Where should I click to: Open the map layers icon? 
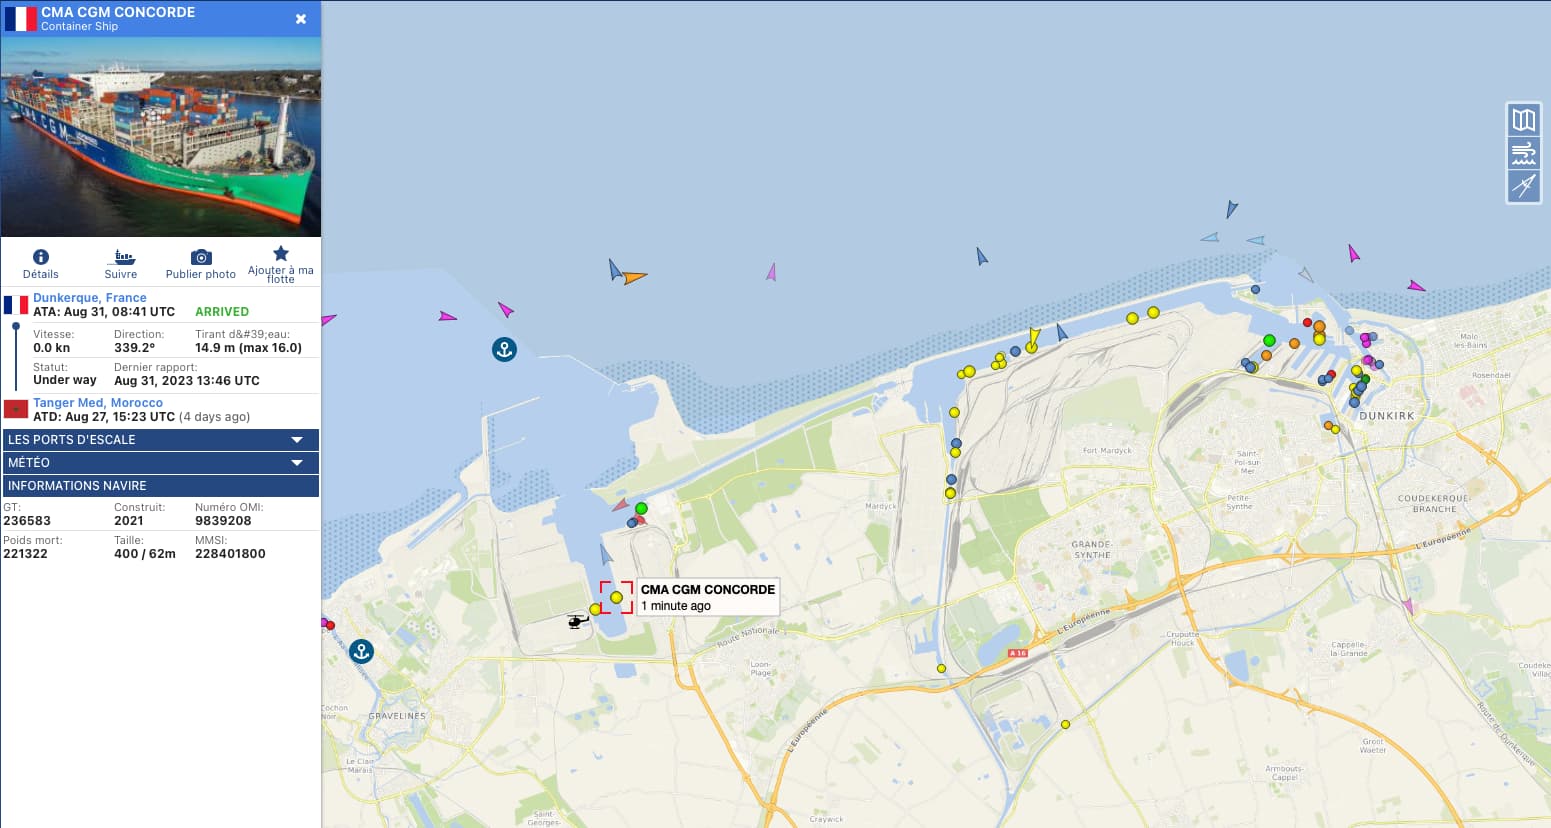coord(1523,120)
